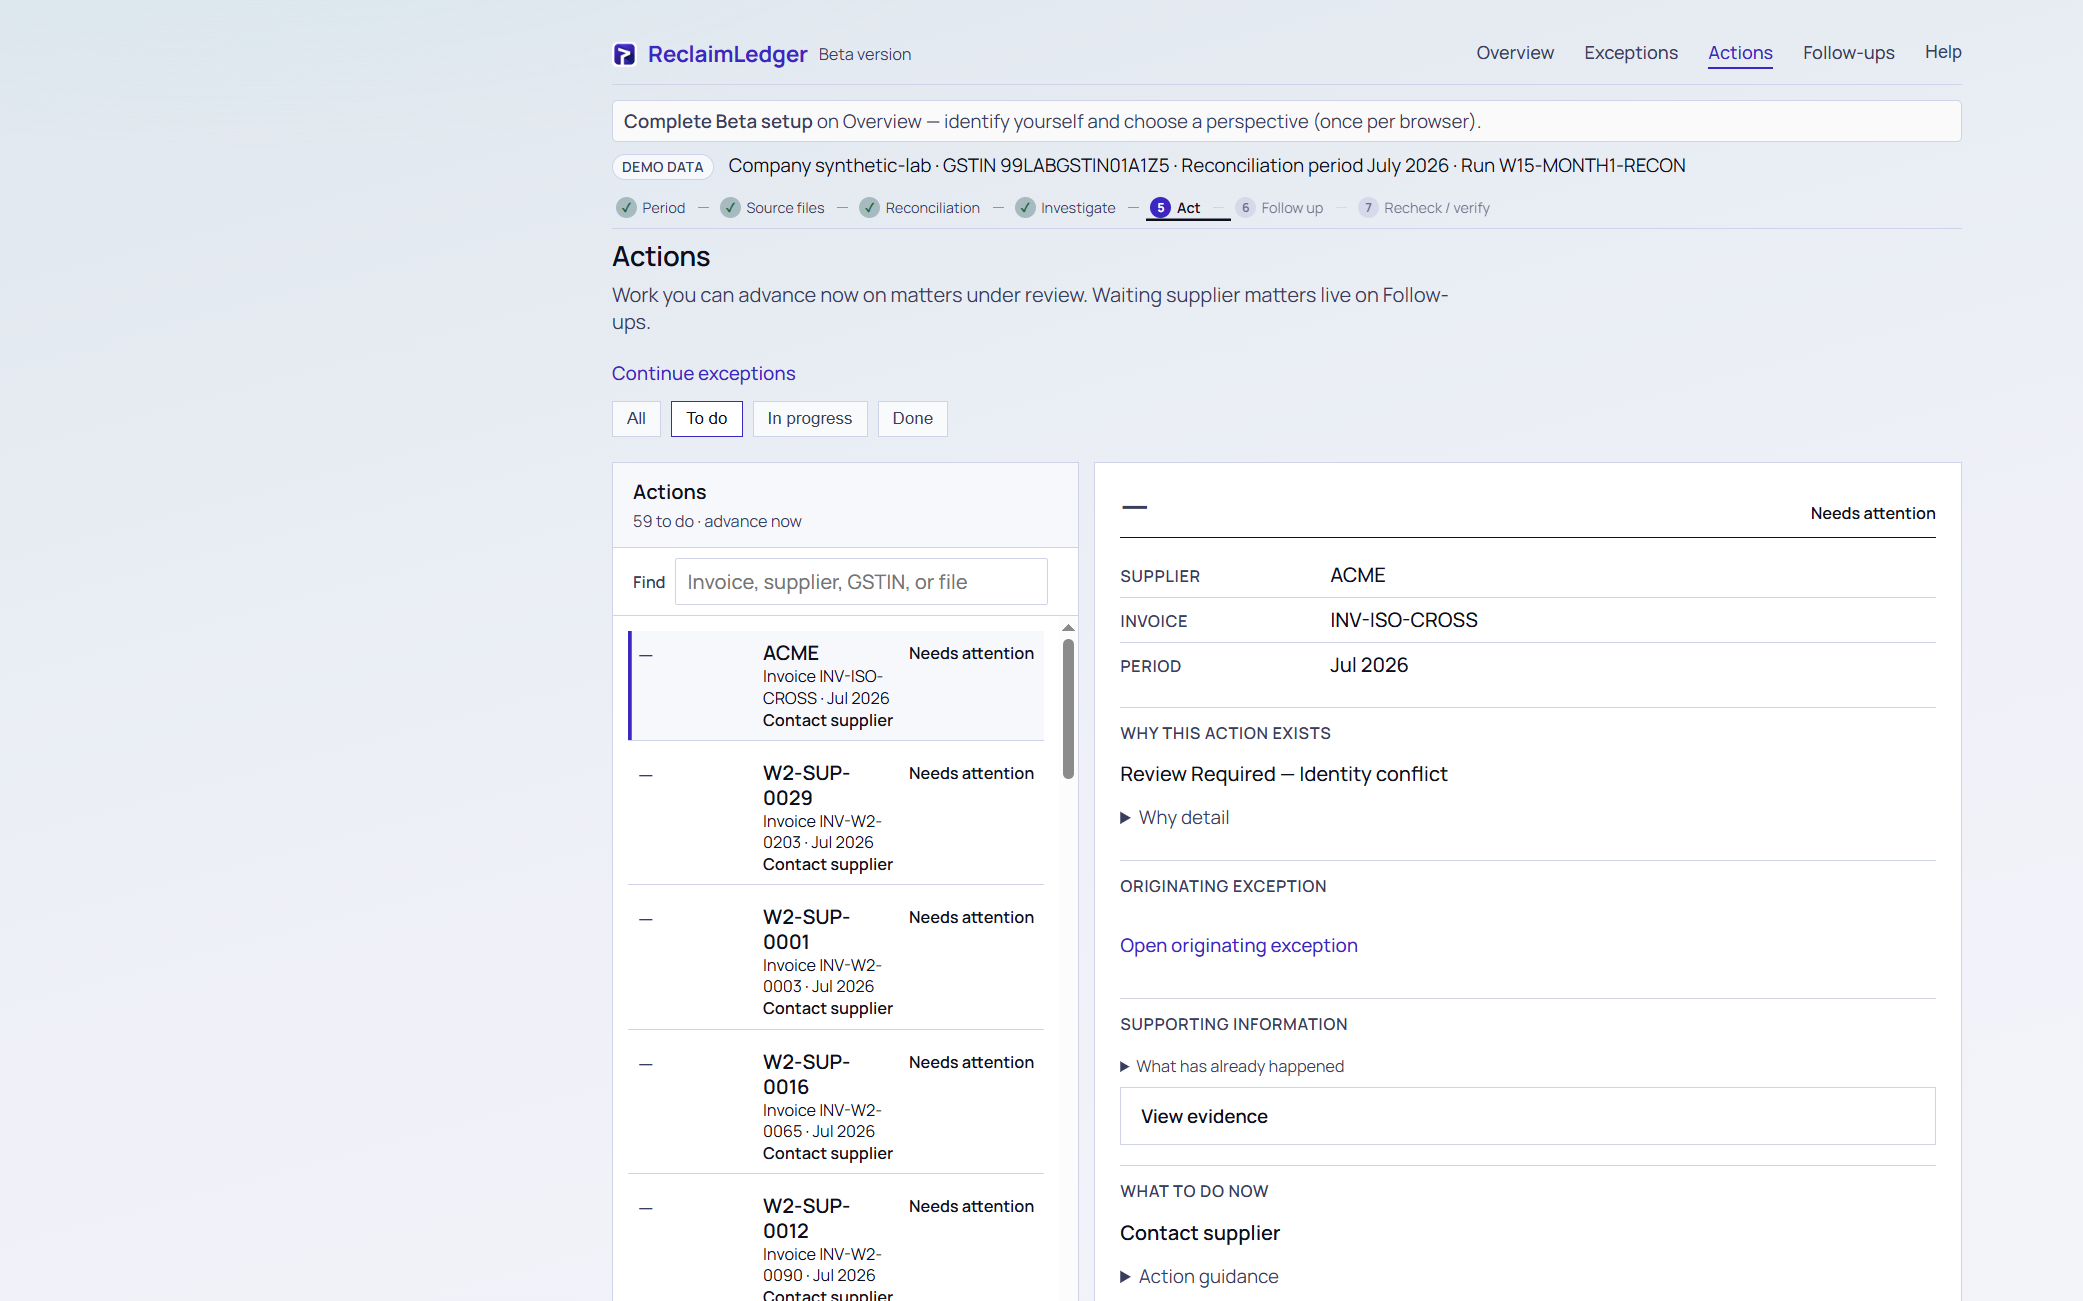The width and height of the screenshot is (2083, 1301).
Task: Click the Find search input field
Action: coord(861,582)
